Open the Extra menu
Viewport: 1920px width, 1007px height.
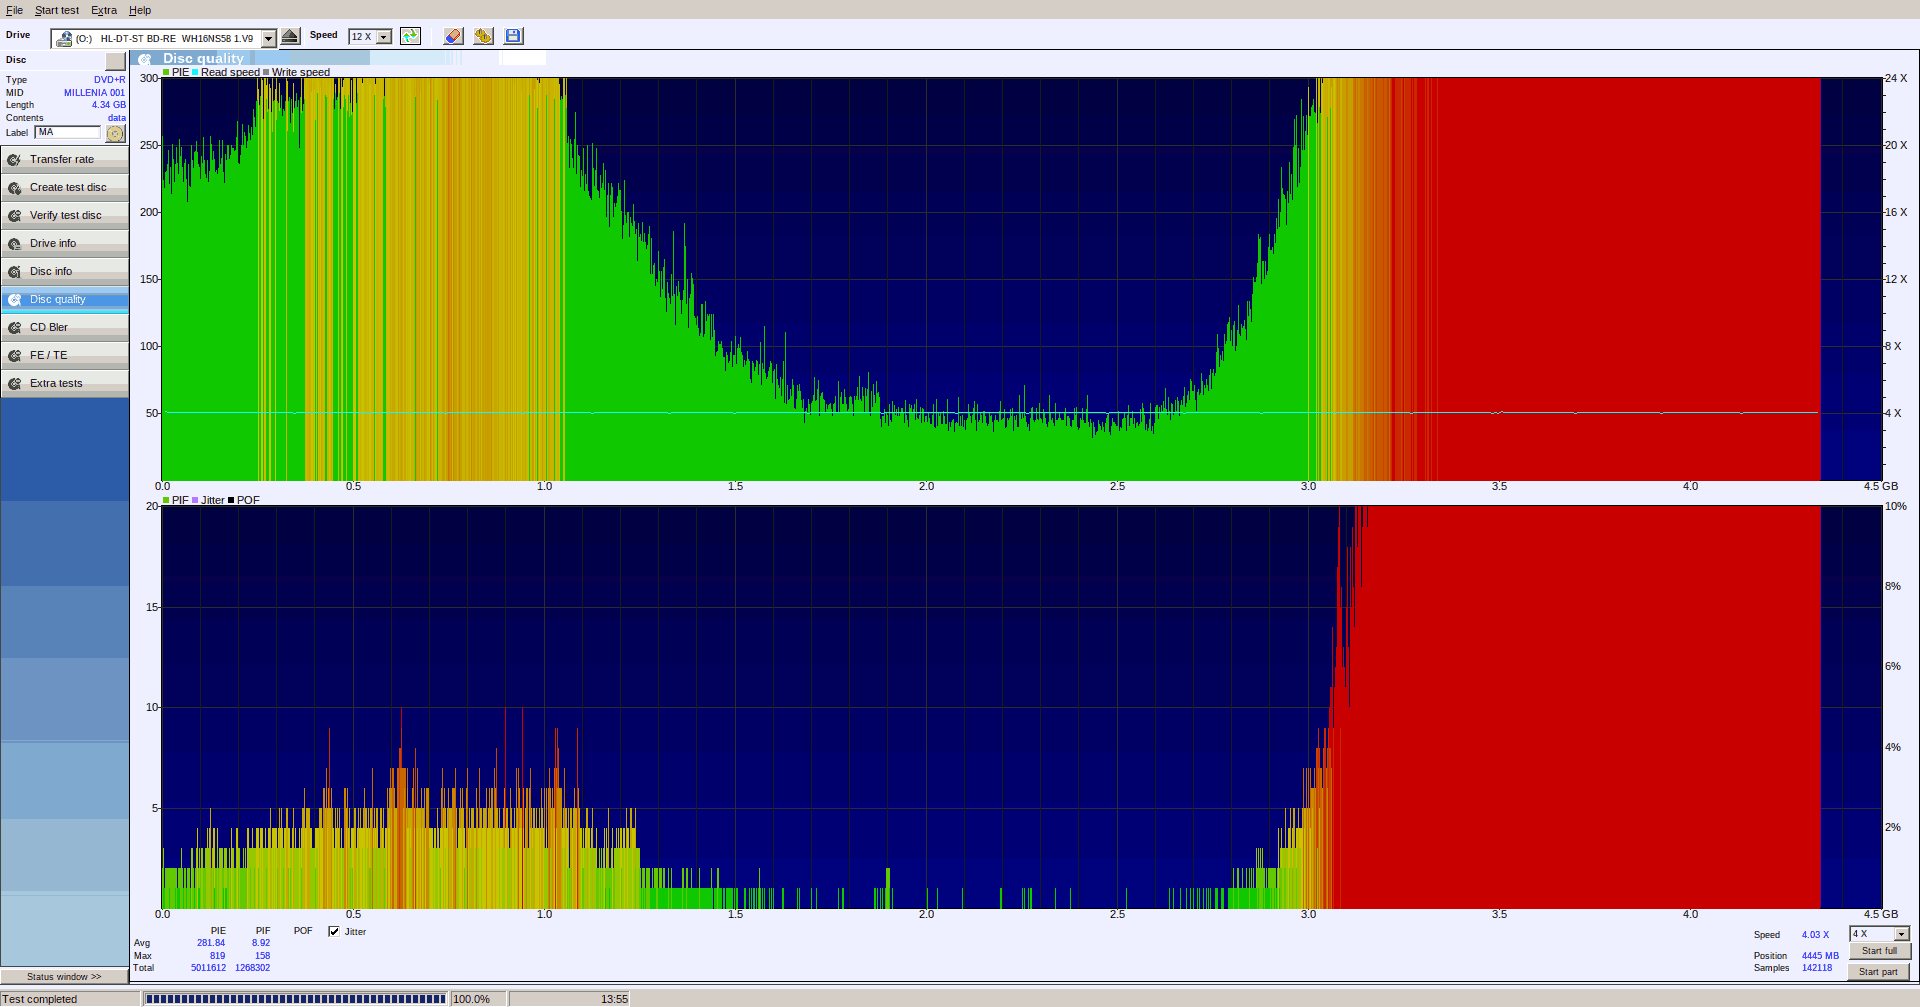103,10
